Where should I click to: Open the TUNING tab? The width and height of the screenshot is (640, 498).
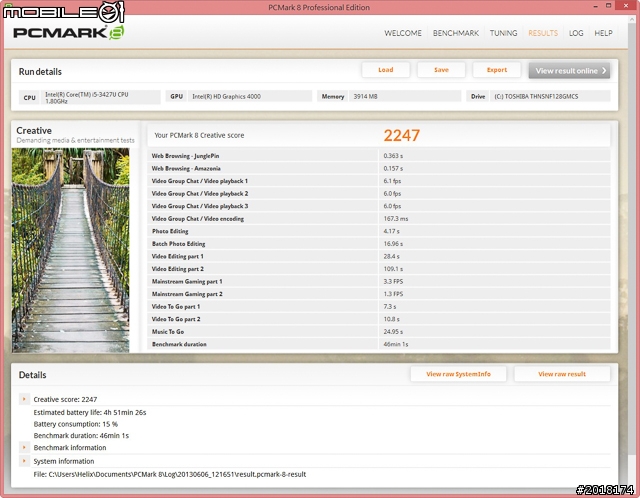click(503, 33)
